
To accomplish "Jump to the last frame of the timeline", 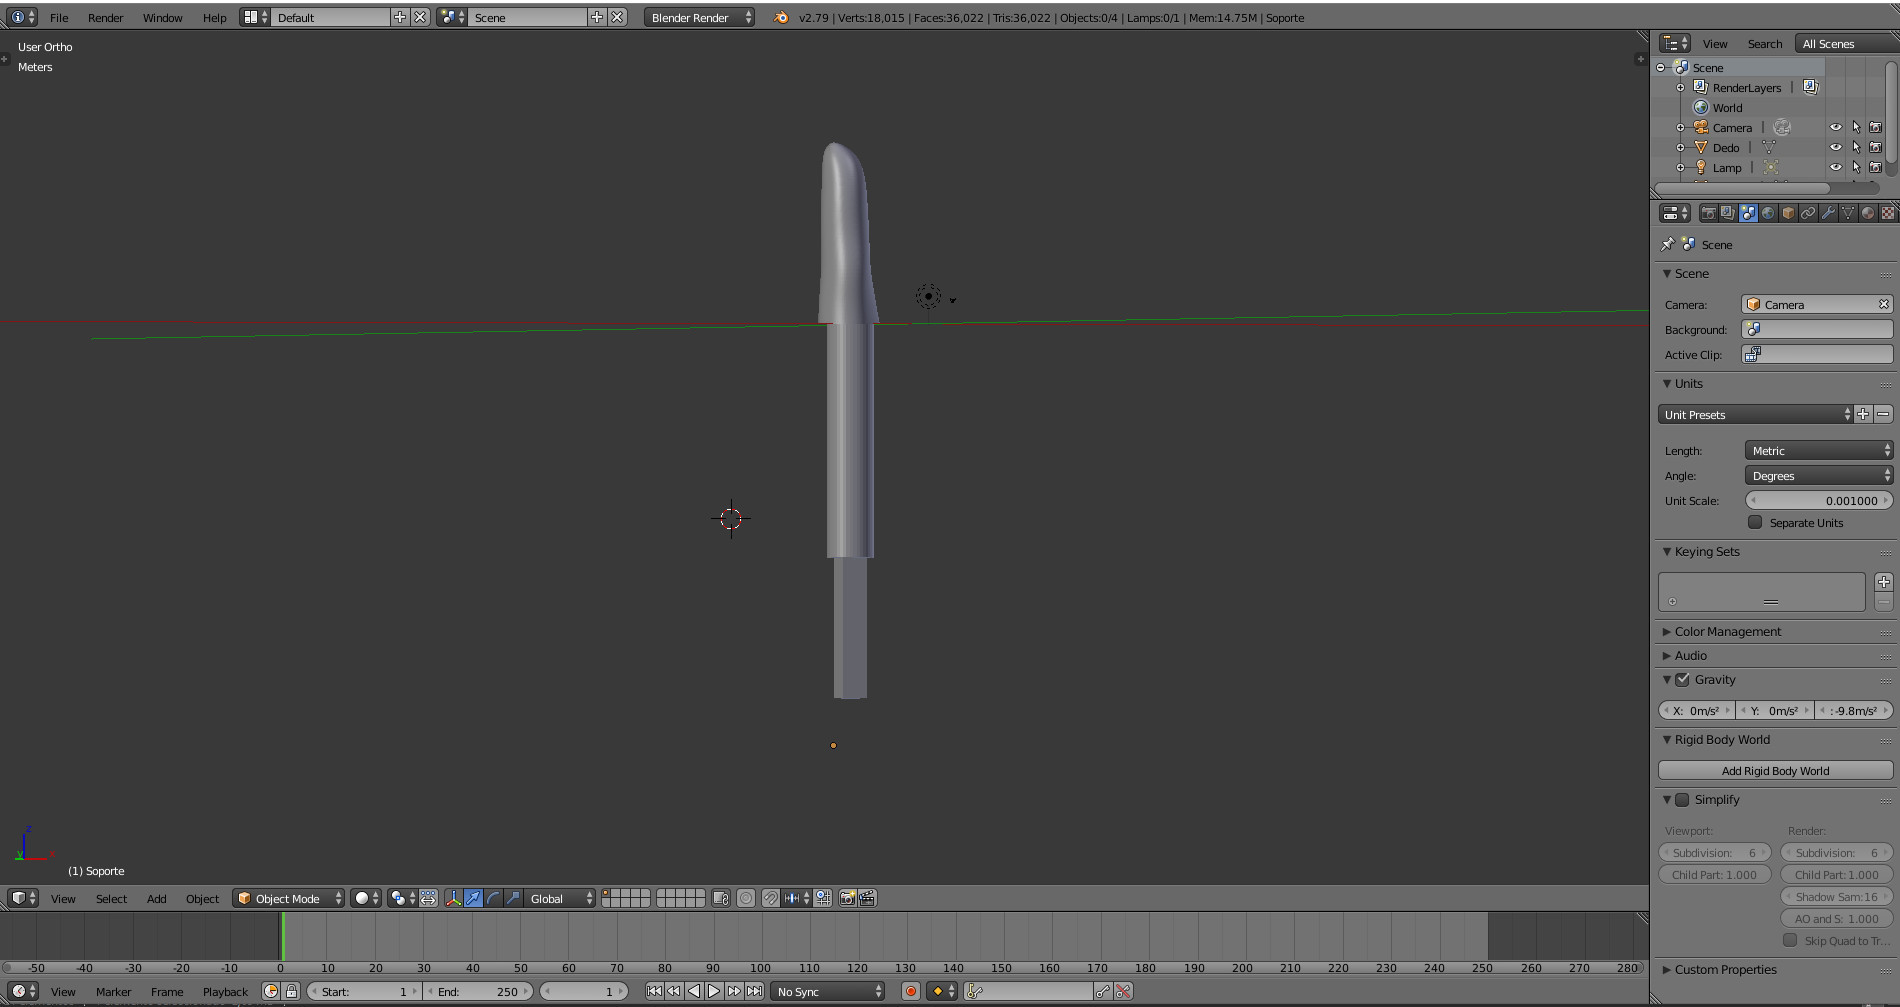I will [x=755, y=991].
